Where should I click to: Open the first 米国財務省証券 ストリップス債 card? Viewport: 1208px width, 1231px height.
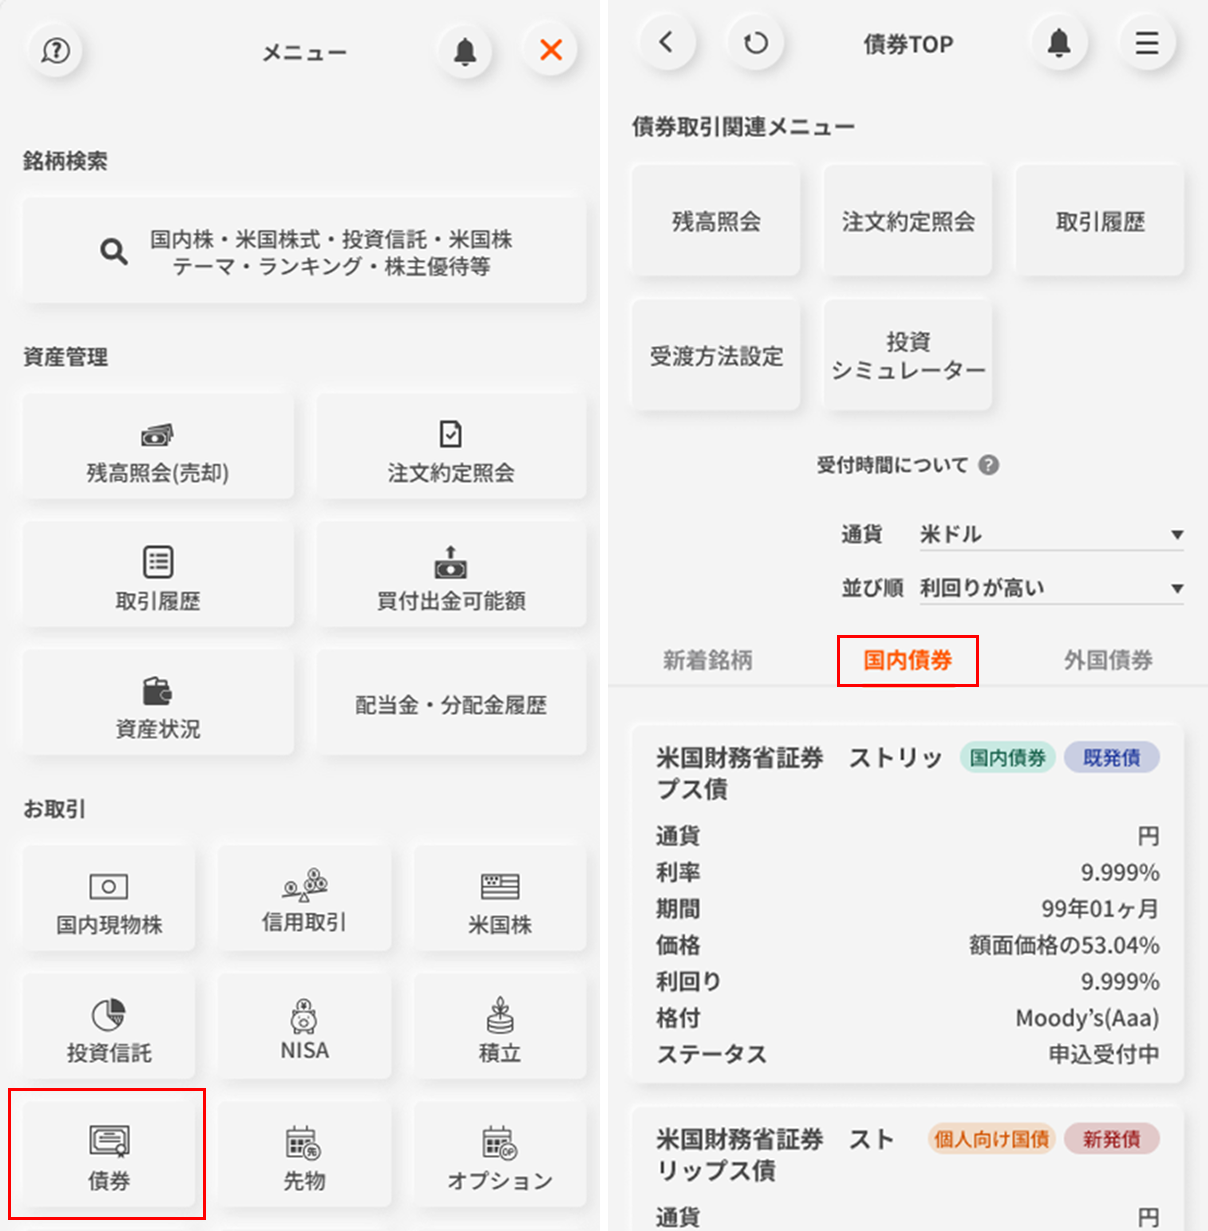907,905
